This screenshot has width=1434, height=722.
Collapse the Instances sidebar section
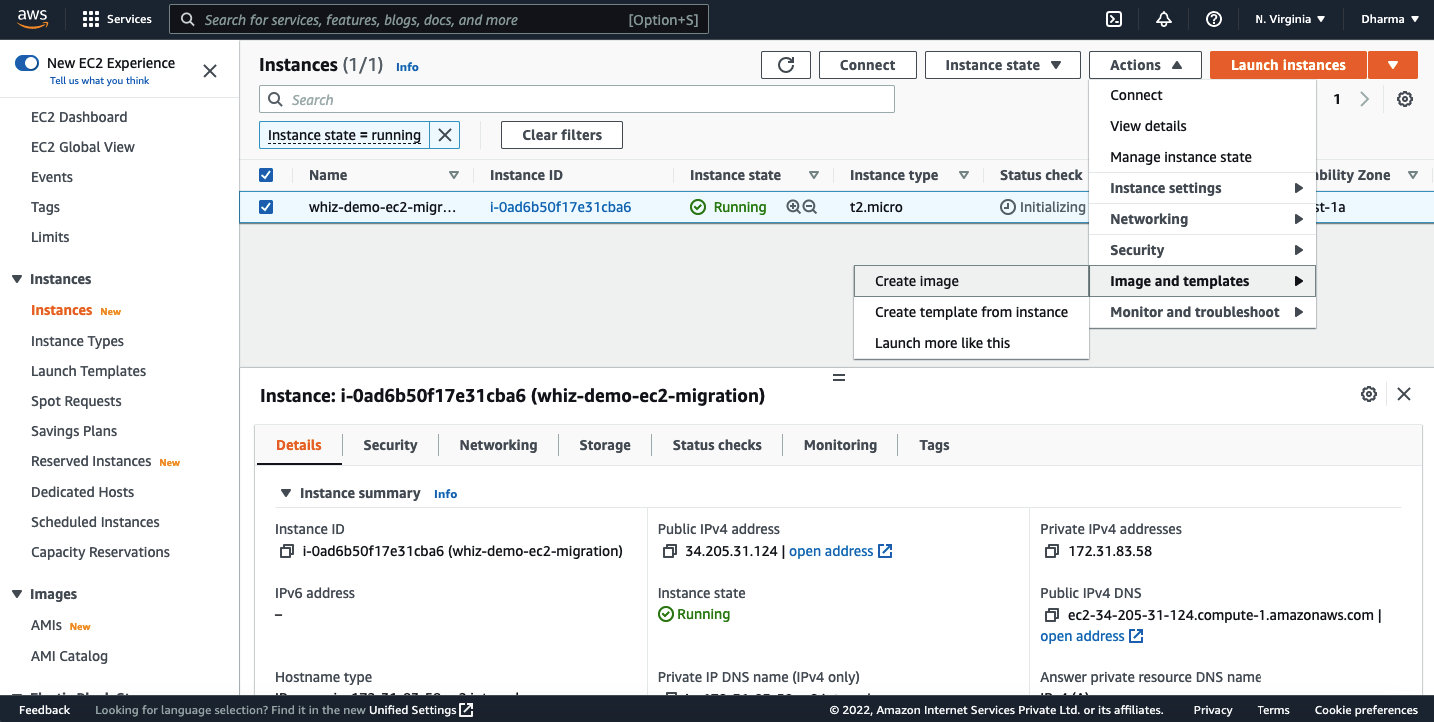coord(17,279)
